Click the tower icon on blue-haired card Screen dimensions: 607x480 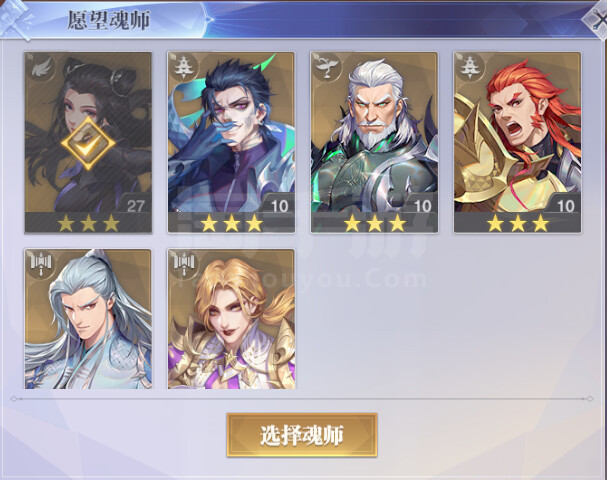(182, 68)
